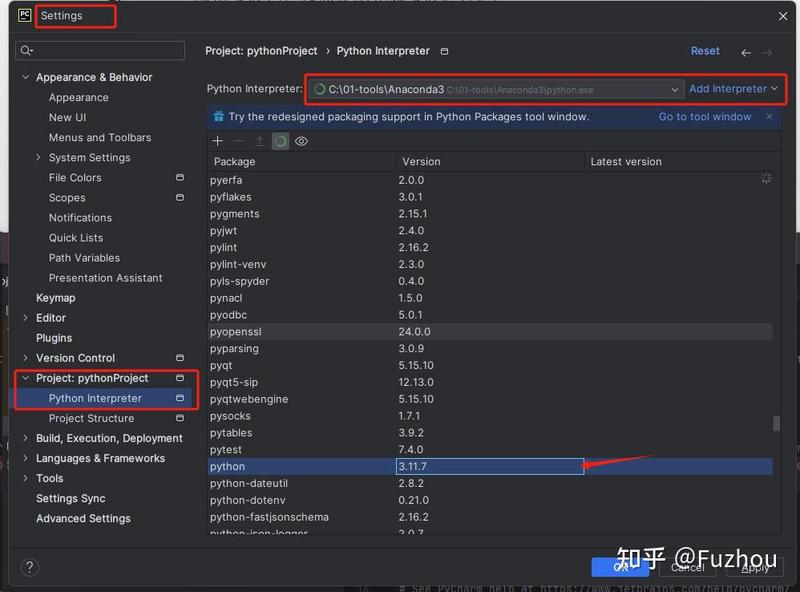This screenshot has height=592, width=800.
Task: Select the pyodbc package row
Action: click(x=490, y=315)
